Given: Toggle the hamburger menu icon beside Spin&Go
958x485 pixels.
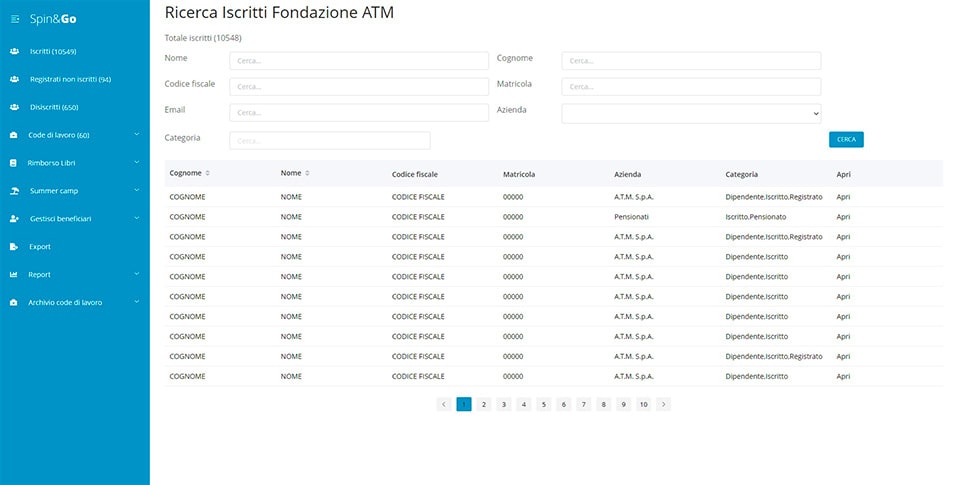Looking at the screenshot, I should (15, 20).
